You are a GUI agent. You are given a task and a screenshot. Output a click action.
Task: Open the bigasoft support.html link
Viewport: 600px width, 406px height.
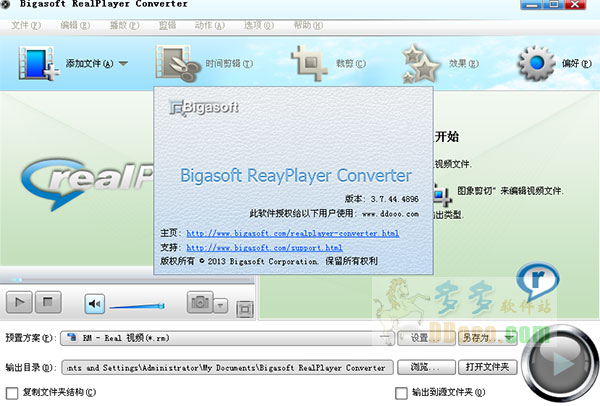click(264, 248)
